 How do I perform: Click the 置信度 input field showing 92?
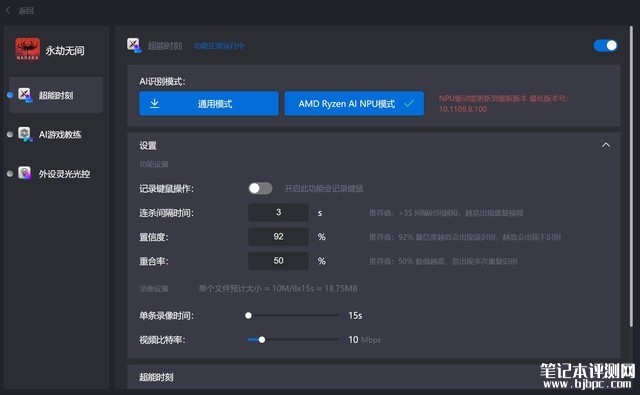(x=278, y=237)
